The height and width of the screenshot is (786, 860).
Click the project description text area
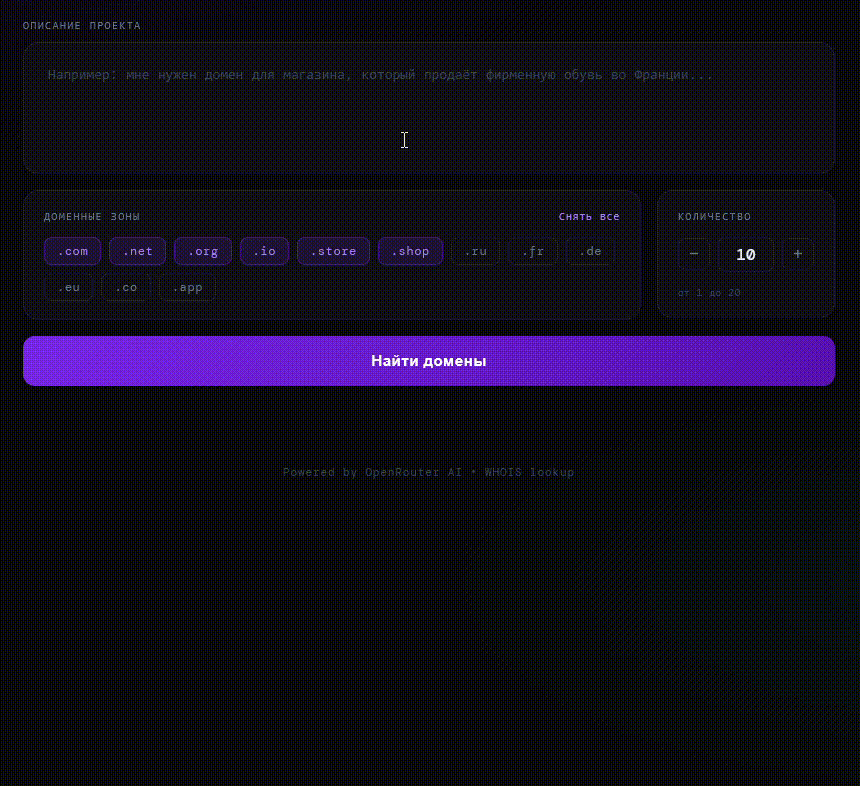pos(429,108)
